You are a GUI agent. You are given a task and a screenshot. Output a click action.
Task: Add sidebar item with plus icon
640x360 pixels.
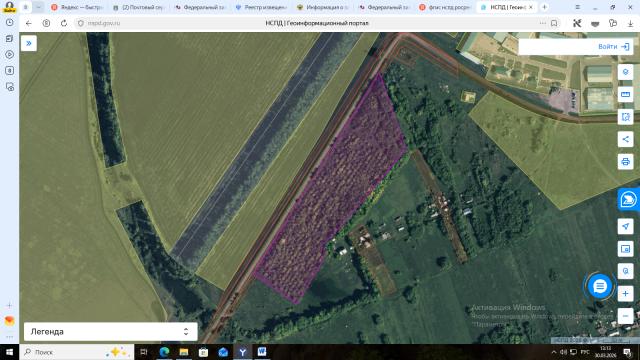[9, 305]
